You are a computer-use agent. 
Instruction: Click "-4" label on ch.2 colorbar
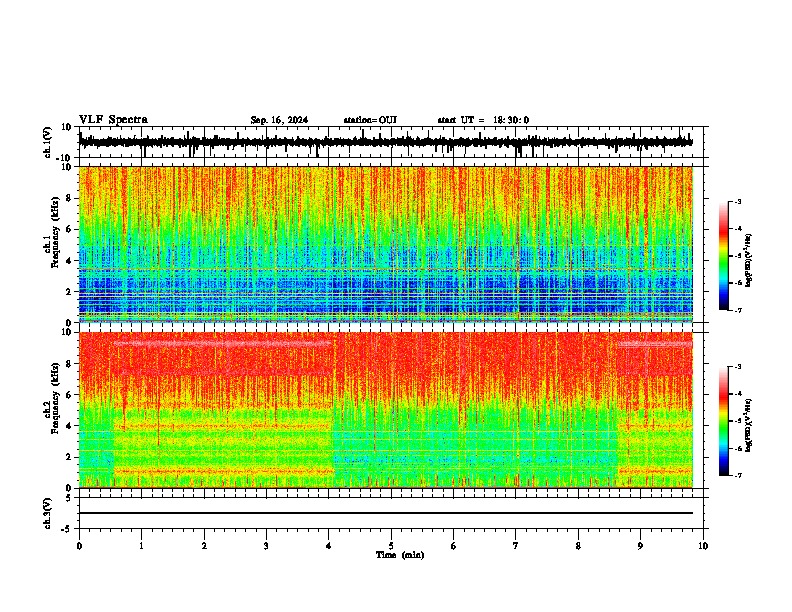click(x=738, y=394)
